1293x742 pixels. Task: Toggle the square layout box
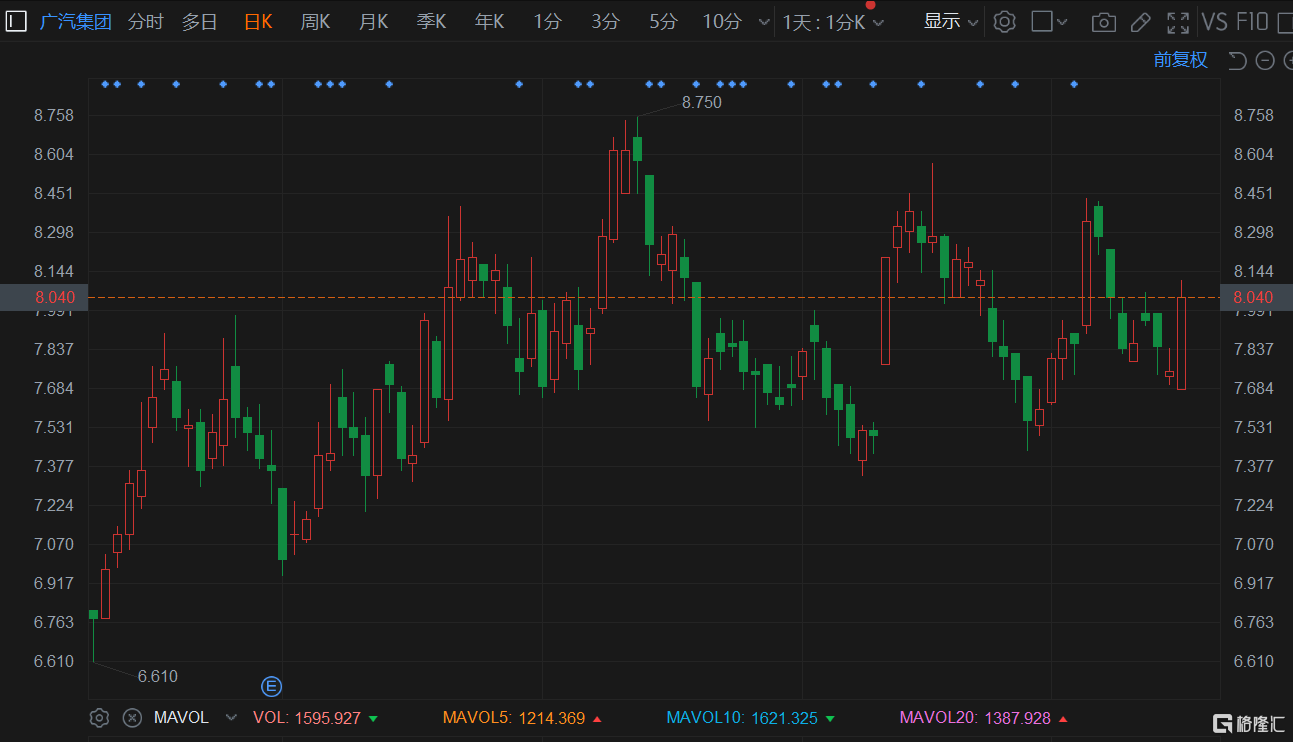pos(1042,22)
